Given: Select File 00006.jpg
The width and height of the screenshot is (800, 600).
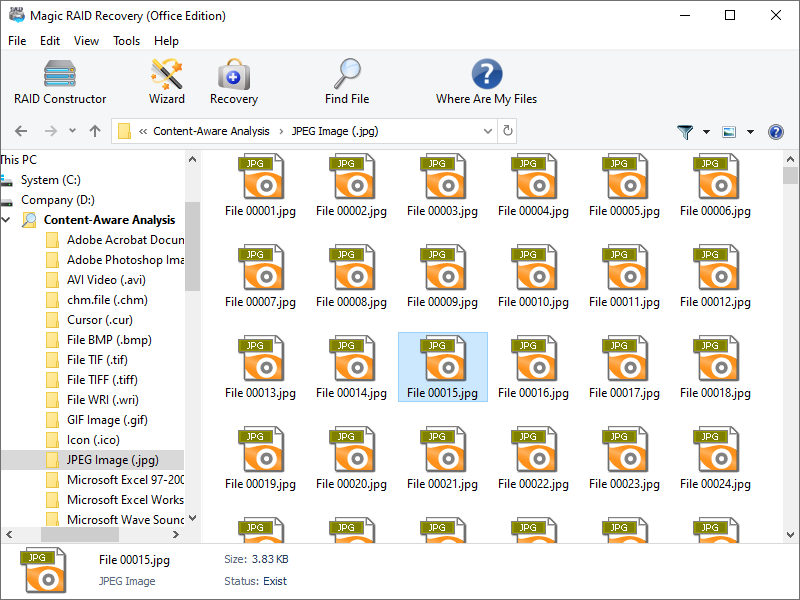Looking at the screenshot, I should pos(715,185).
